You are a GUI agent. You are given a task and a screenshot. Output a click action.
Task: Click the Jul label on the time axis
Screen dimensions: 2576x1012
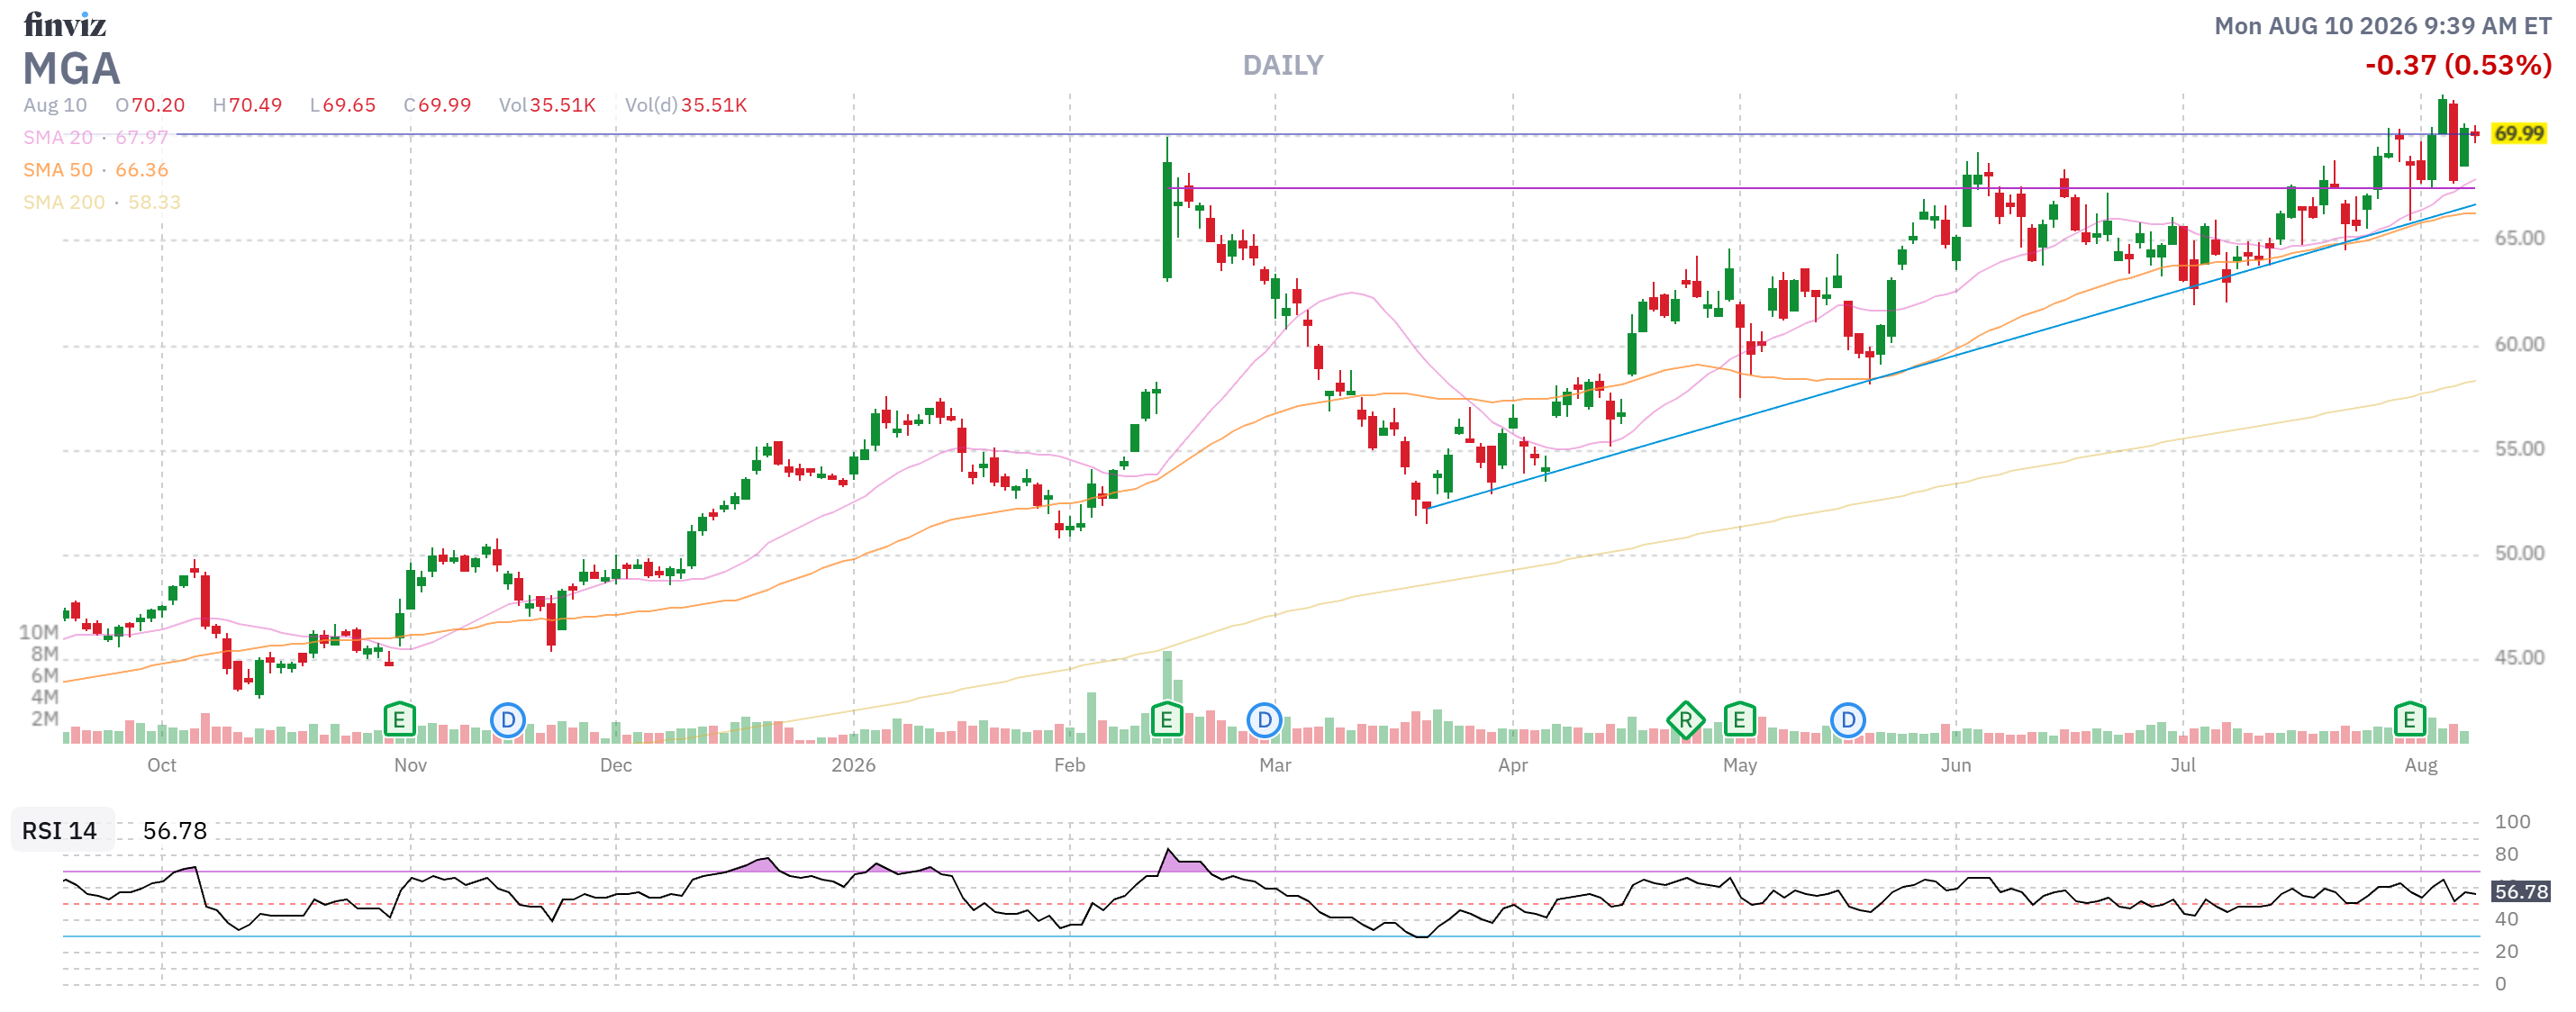coord(2183,765)
